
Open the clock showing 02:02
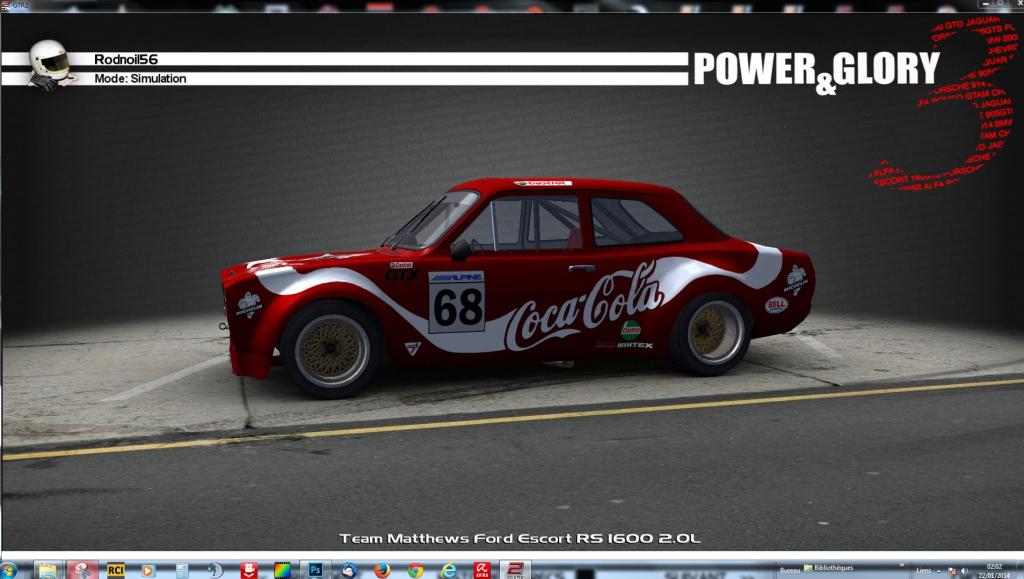pos(994,571)
